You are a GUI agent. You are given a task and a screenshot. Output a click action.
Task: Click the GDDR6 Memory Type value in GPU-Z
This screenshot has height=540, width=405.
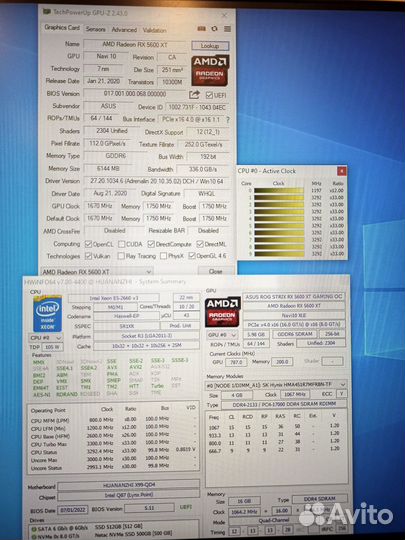(x=115, y=156)
